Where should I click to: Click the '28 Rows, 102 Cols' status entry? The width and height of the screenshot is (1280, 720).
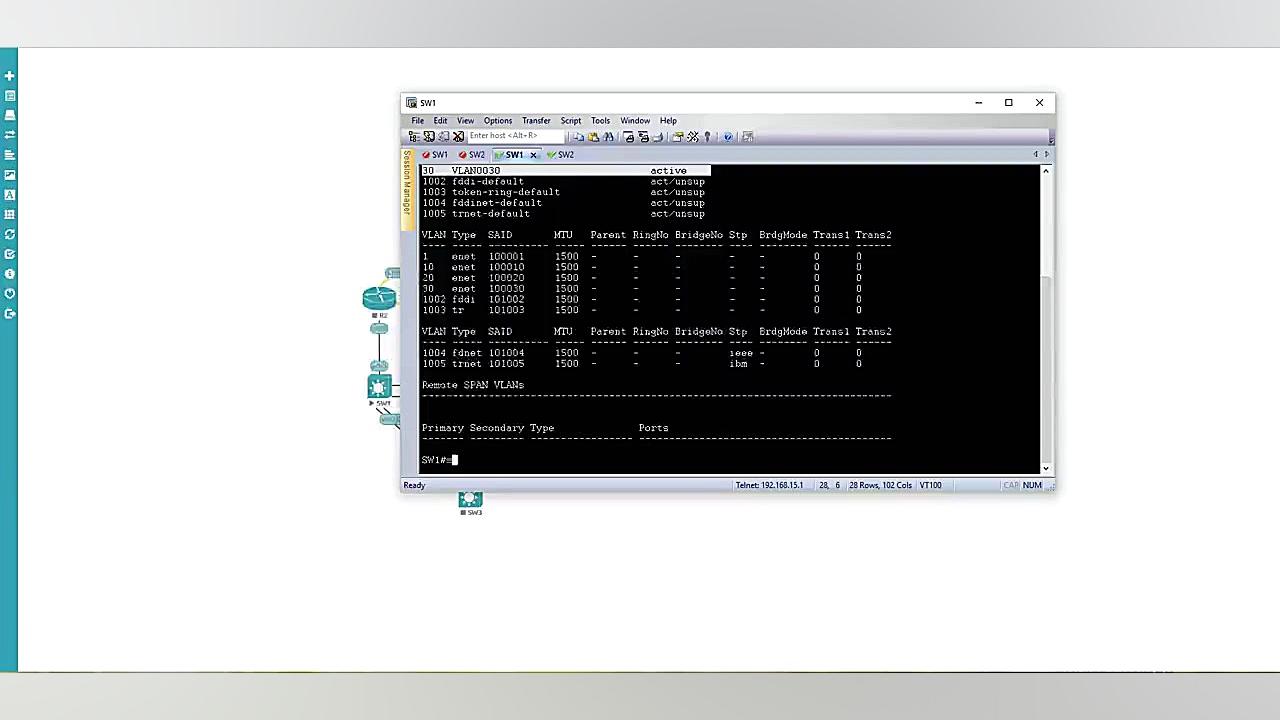[880, 485]
